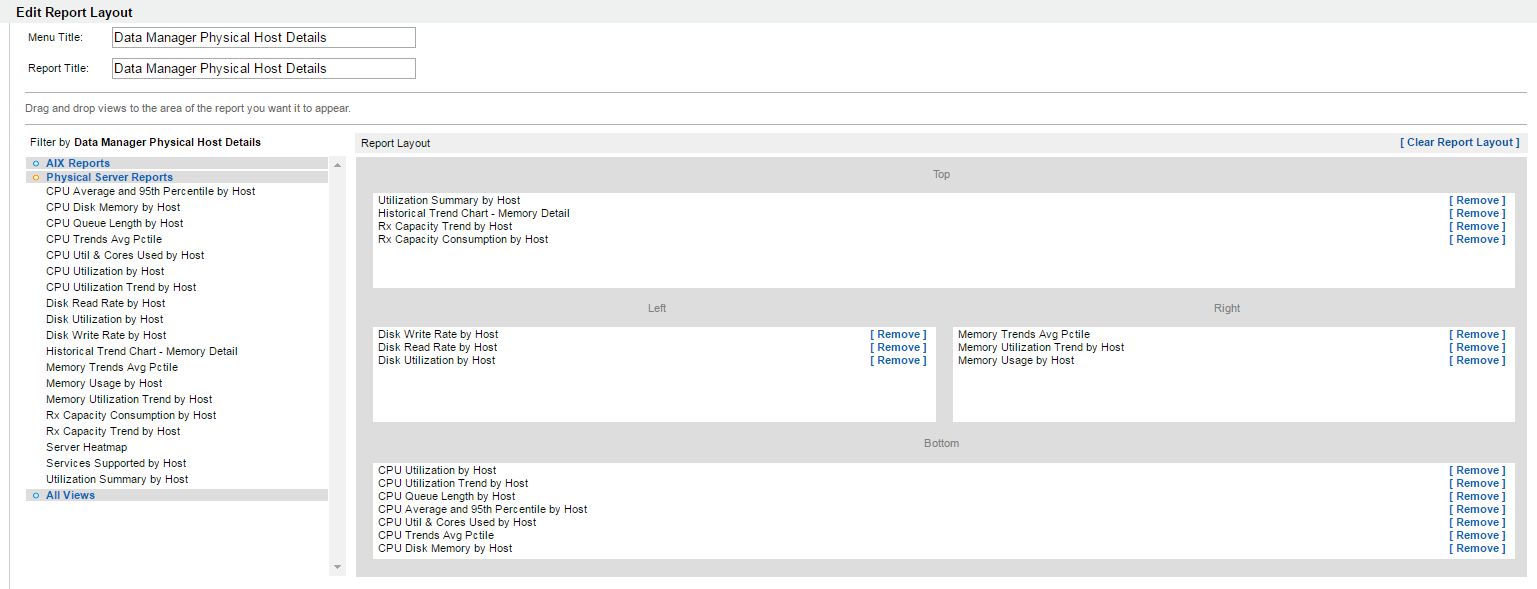Remove Memory Usage by Host from Right
This screenshot has height=589, width=1537.
pos(1477,361)
